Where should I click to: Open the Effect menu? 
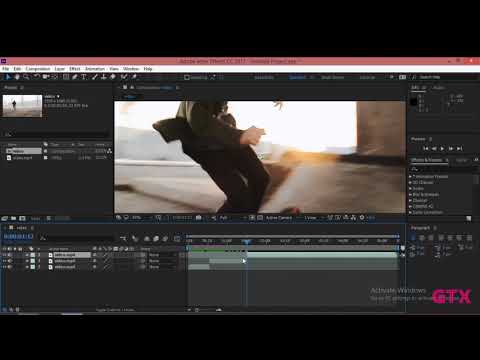(x=75, y=69)
